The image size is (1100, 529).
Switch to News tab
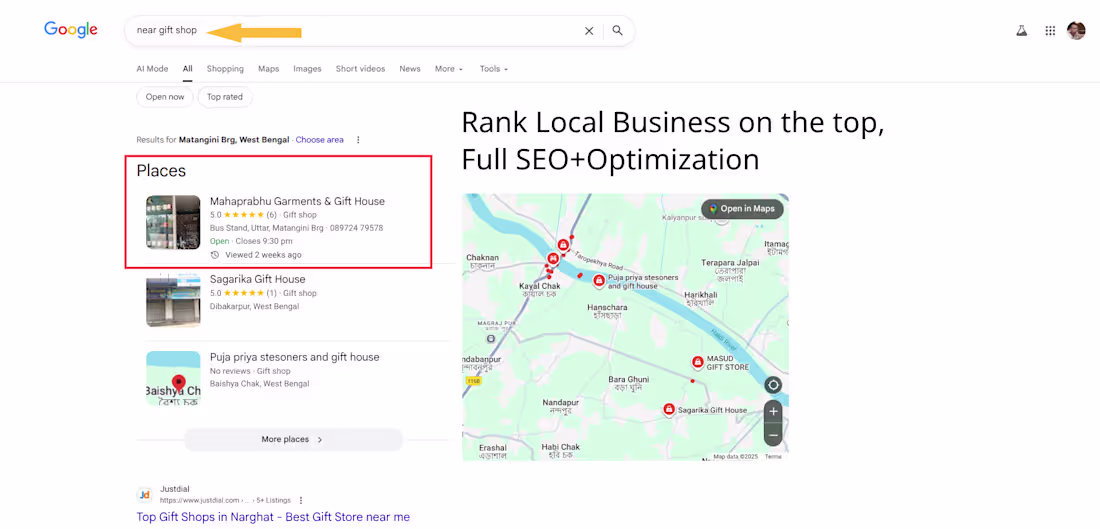coord(410,69)
